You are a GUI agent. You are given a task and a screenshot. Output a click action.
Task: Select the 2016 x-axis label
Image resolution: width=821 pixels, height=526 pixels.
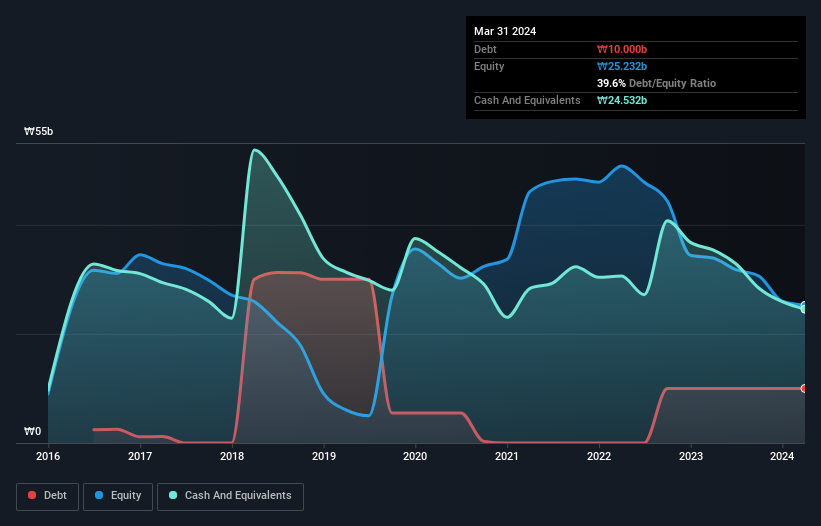pyautogui.click(x=48, y=456)
